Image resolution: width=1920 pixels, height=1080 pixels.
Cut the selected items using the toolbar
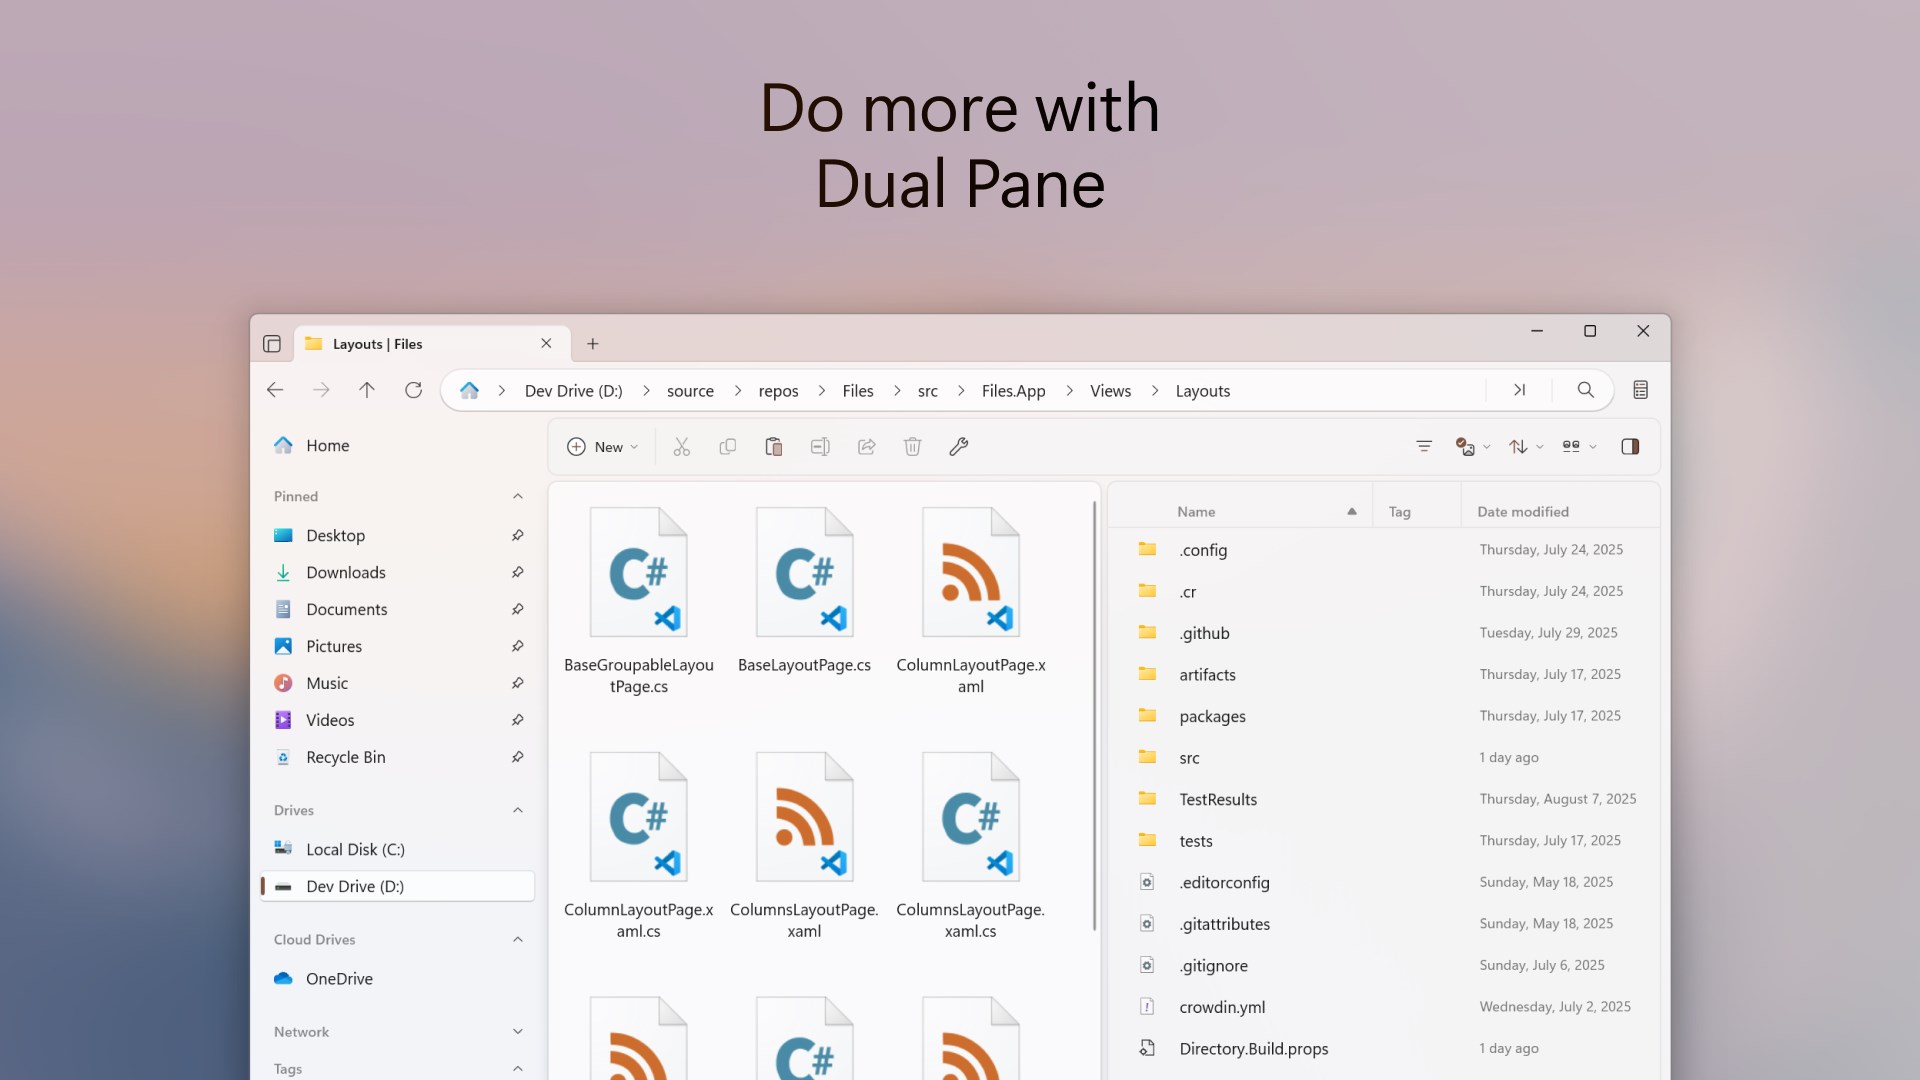682,447
